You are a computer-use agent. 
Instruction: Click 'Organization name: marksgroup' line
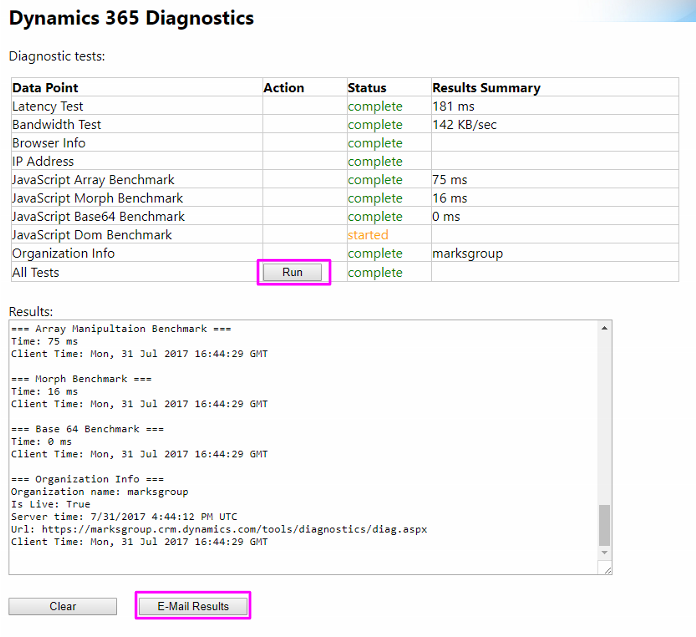(100, 492)
